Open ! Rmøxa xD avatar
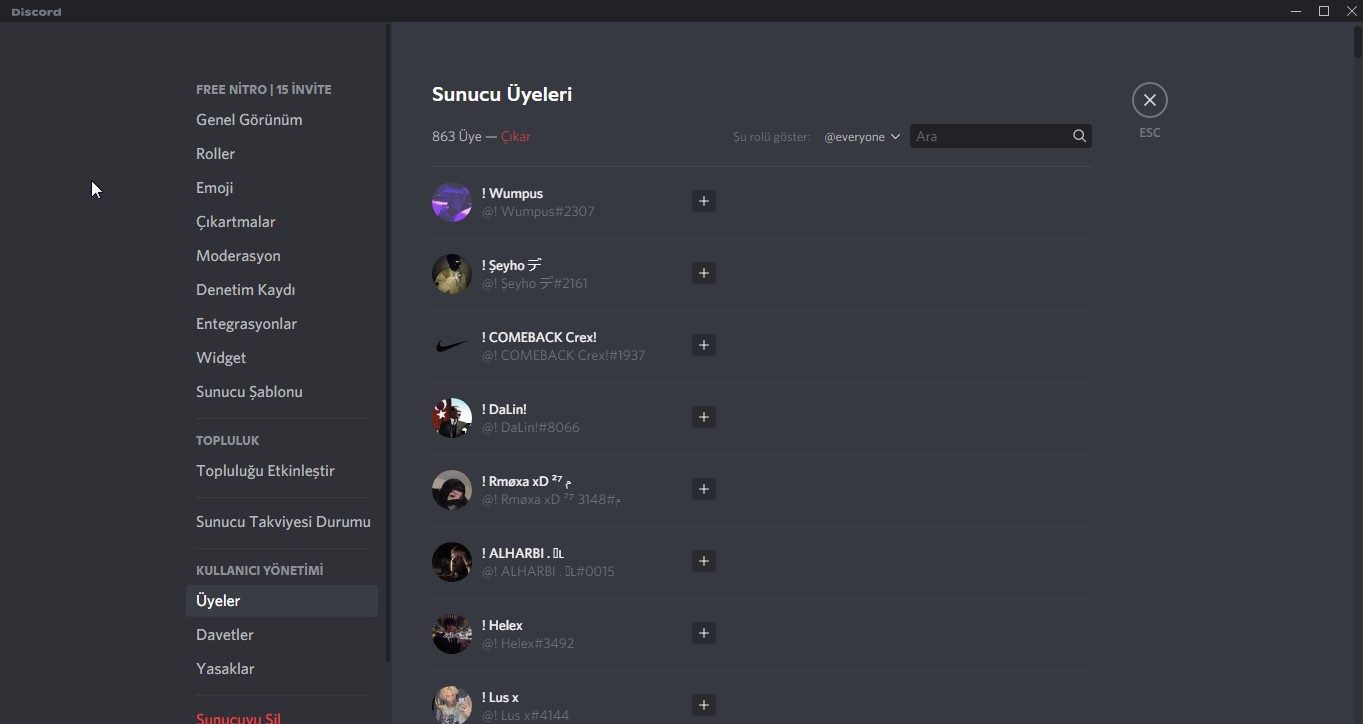 point(452,490)
